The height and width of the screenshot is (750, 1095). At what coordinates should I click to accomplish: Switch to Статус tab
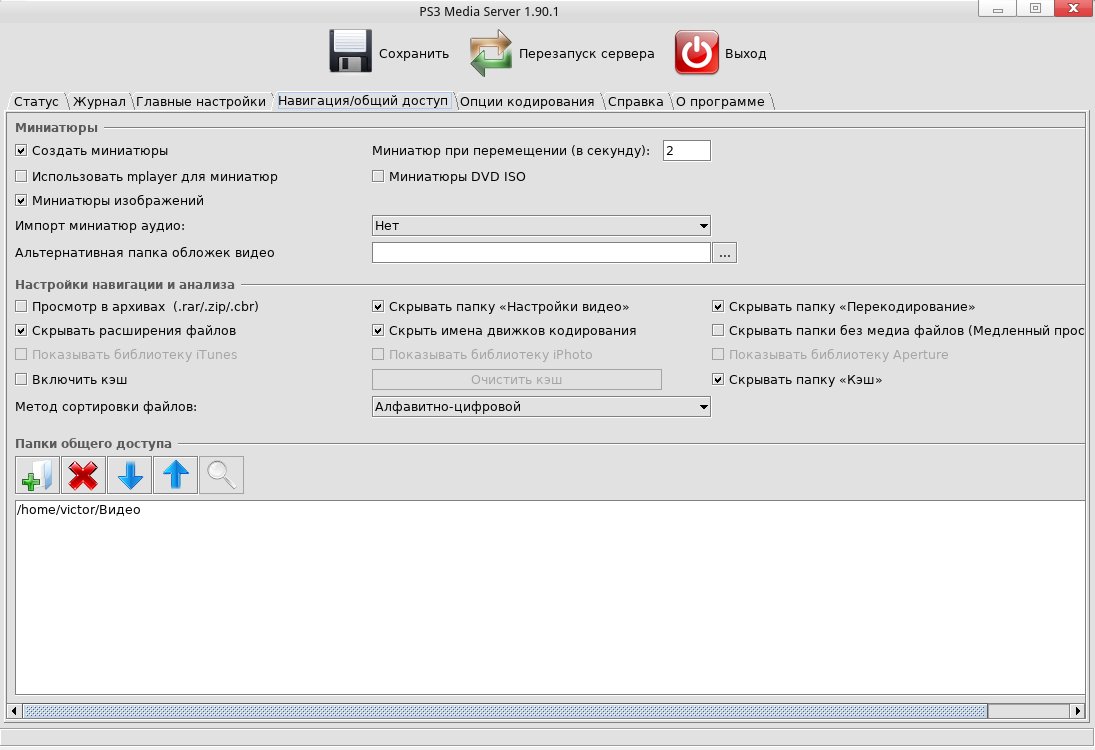click(36, 101)
